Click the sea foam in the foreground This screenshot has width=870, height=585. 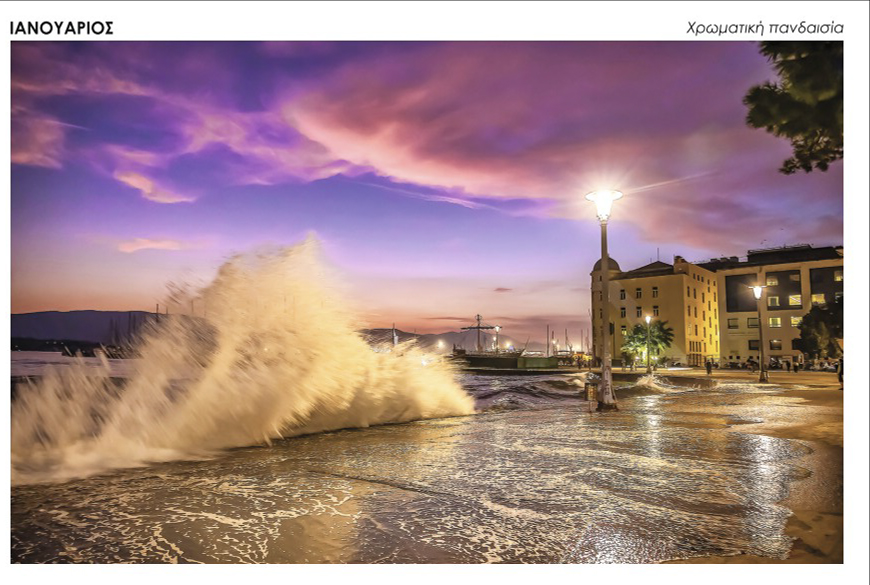[300, 510]
